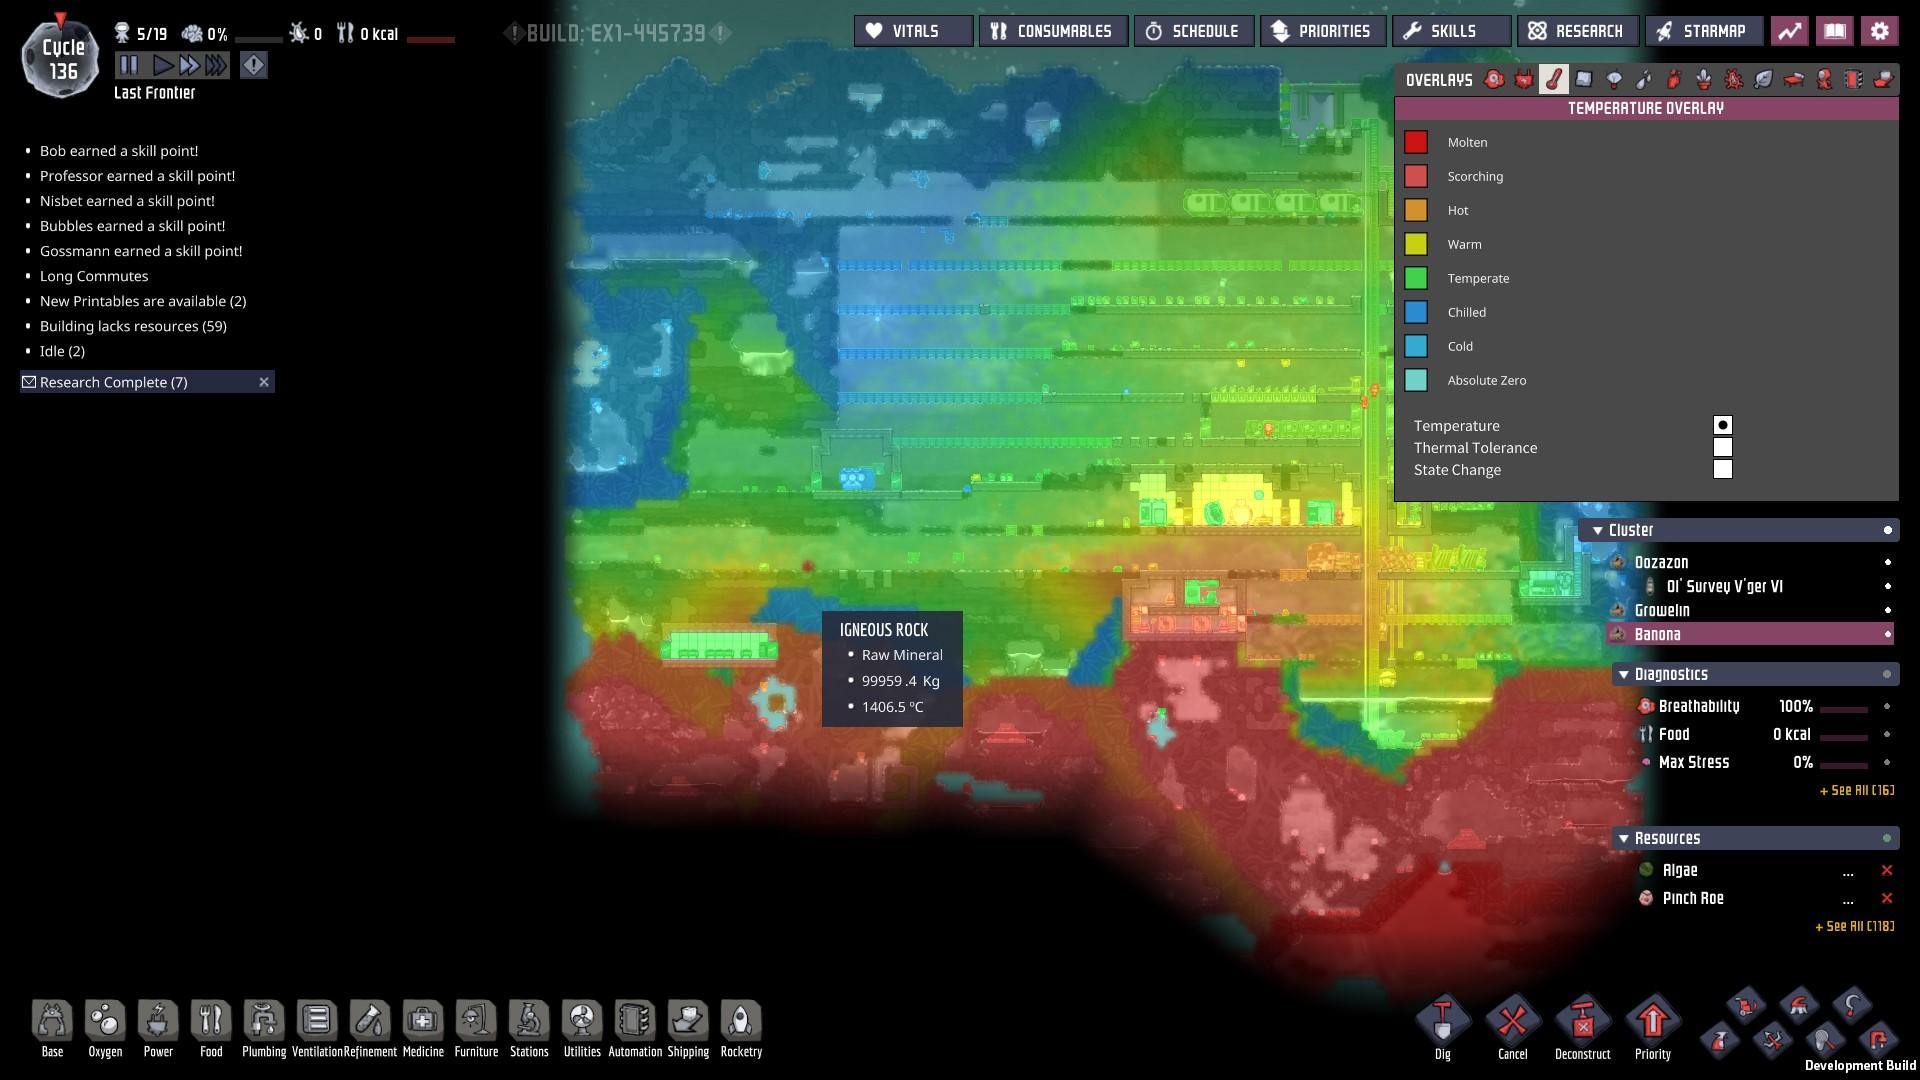Viewport: 1920px width, 1080px height.
Task: Enable State Change mode
Action: [1722, 470]
